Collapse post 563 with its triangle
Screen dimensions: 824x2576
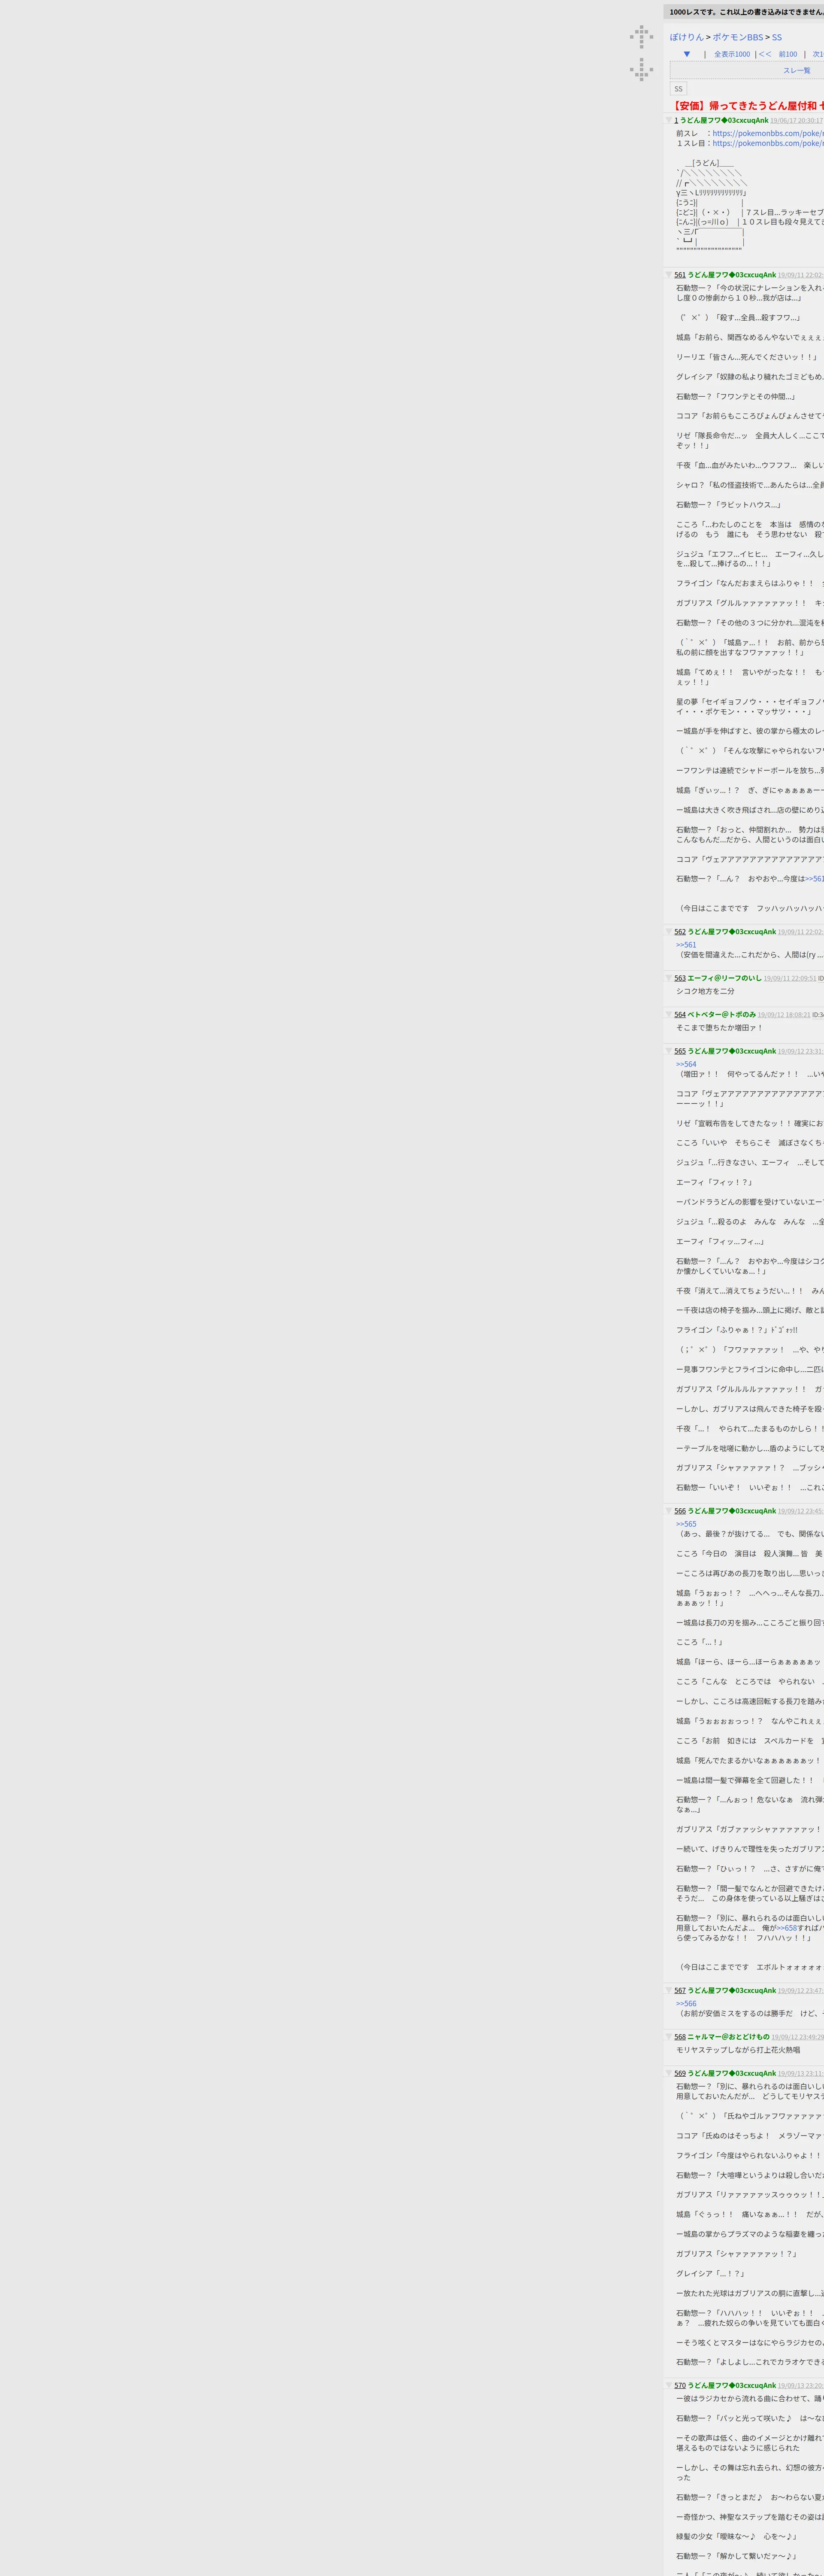(669, 978)
